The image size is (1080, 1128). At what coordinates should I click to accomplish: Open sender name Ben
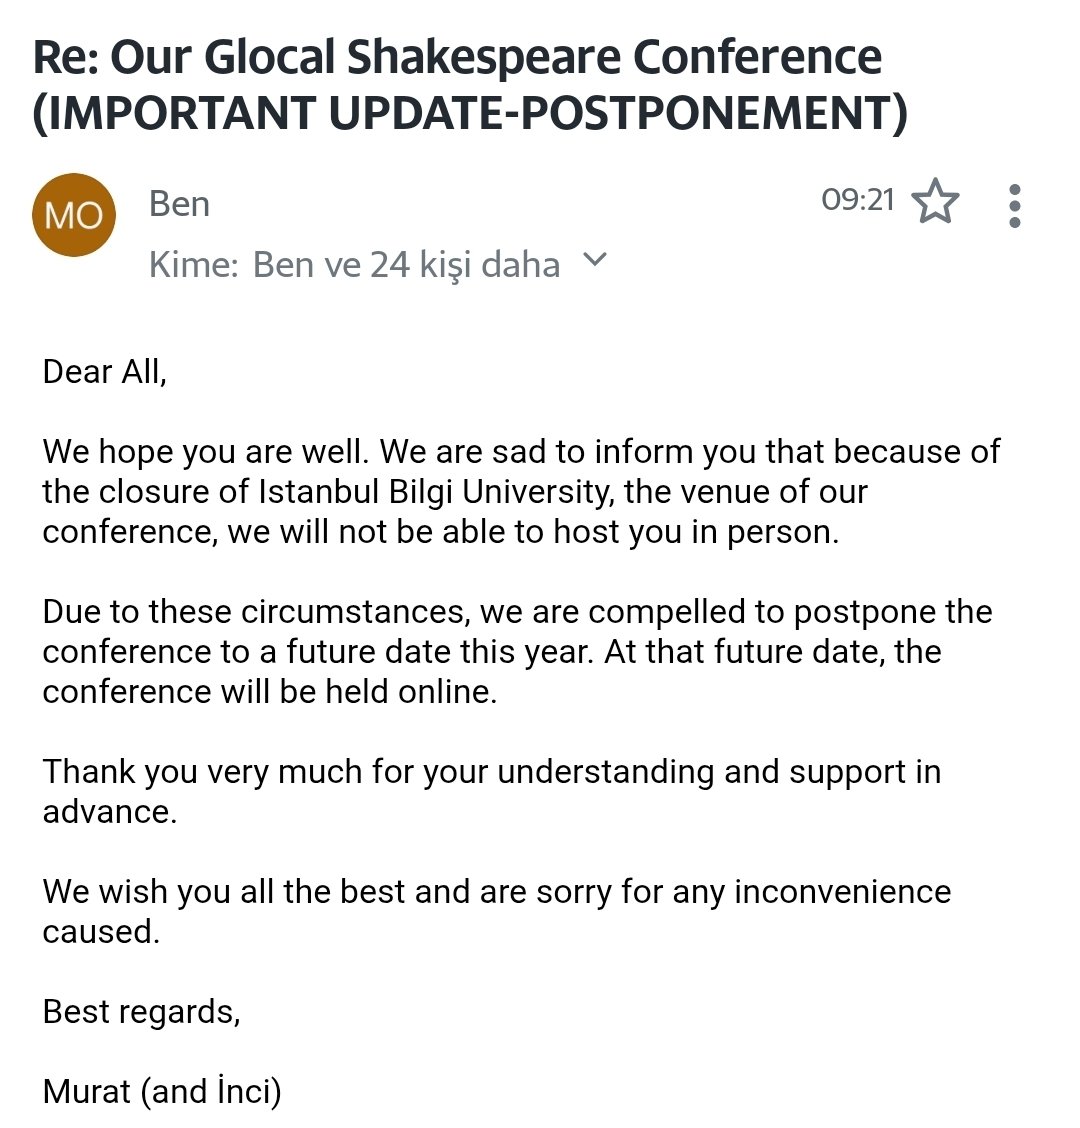(179, 204)
